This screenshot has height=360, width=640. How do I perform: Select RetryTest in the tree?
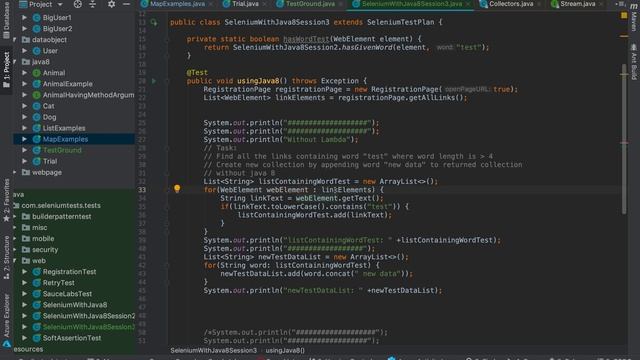(58, 283)
